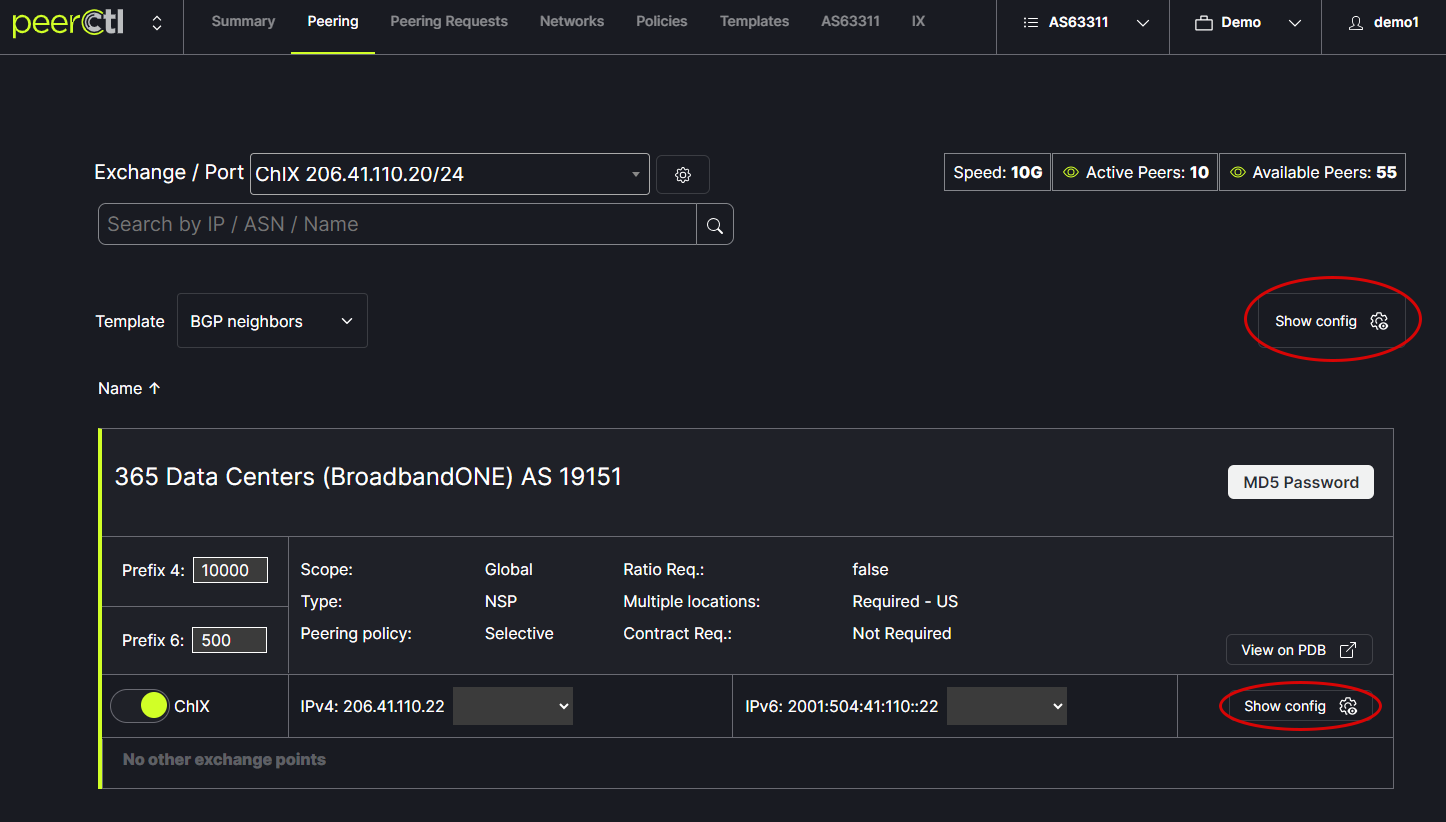Toggle the ChIX peering session switch

point(141,706)
